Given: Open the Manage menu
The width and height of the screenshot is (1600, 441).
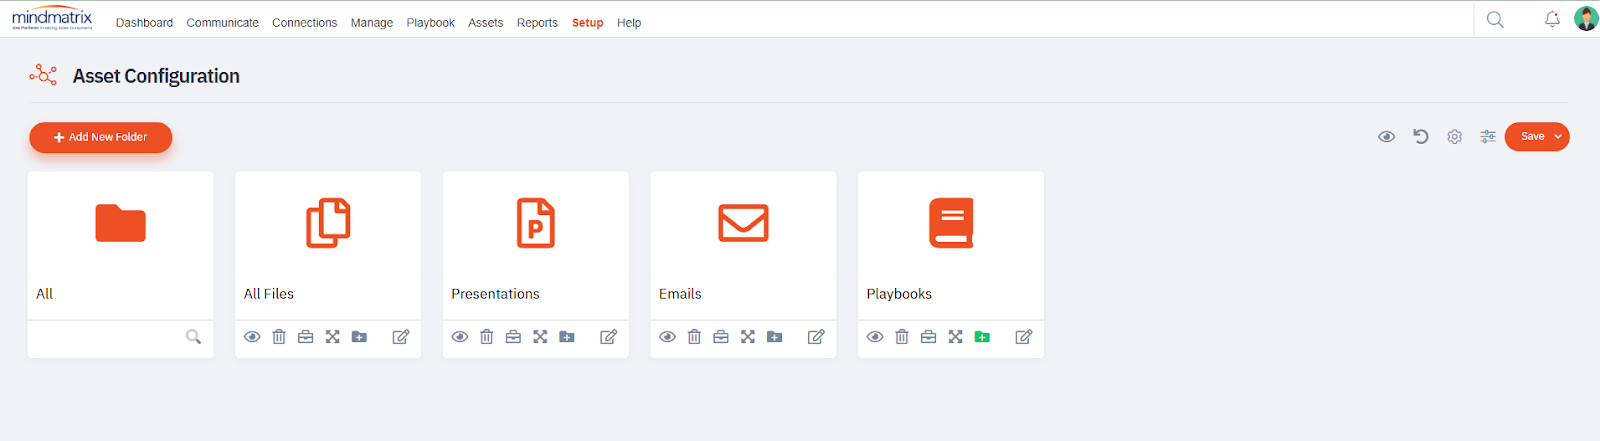Looking at the screenshot, I should click(371, 23).
